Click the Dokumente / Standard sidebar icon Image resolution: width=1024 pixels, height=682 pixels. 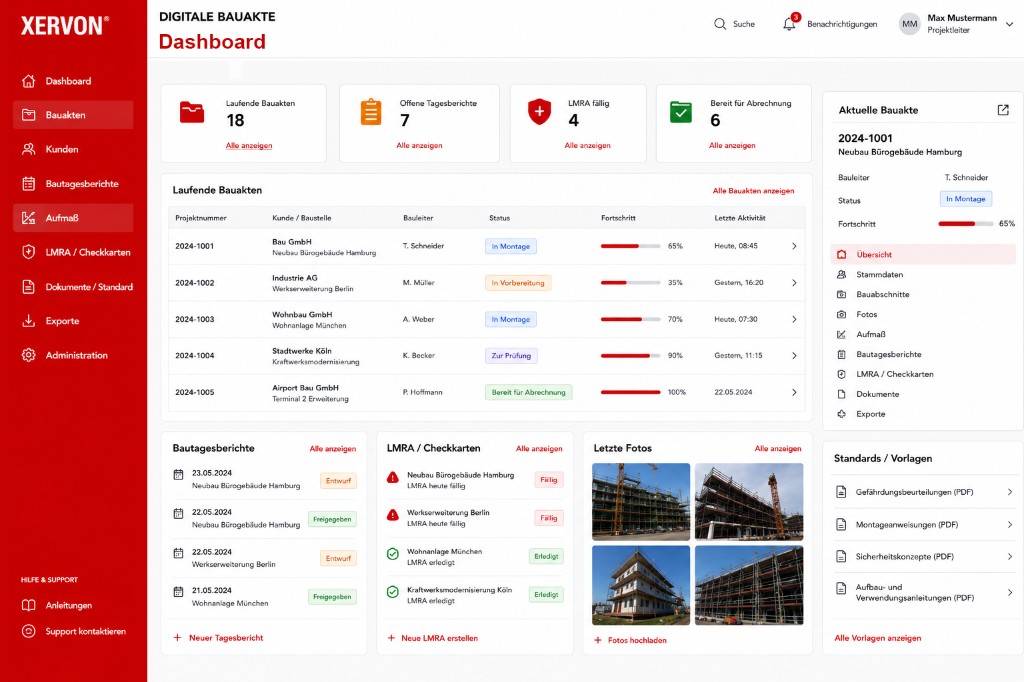tap(28, 287)
